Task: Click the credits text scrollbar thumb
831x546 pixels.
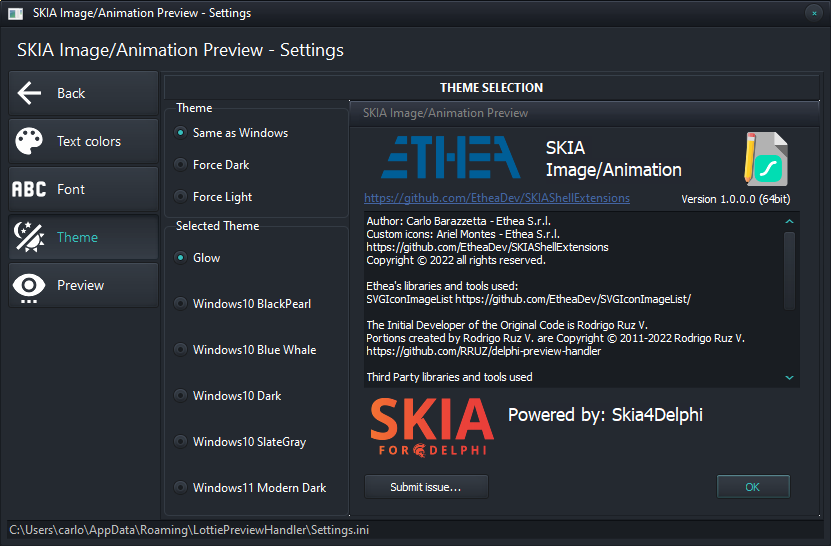Action: (789, 270)
